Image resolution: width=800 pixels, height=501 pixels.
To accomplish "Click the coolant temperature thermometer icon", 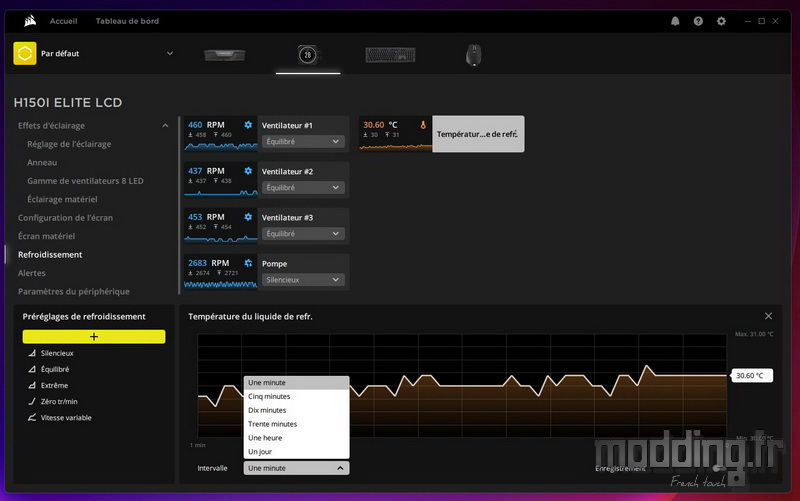I will [x=423, y=124].
